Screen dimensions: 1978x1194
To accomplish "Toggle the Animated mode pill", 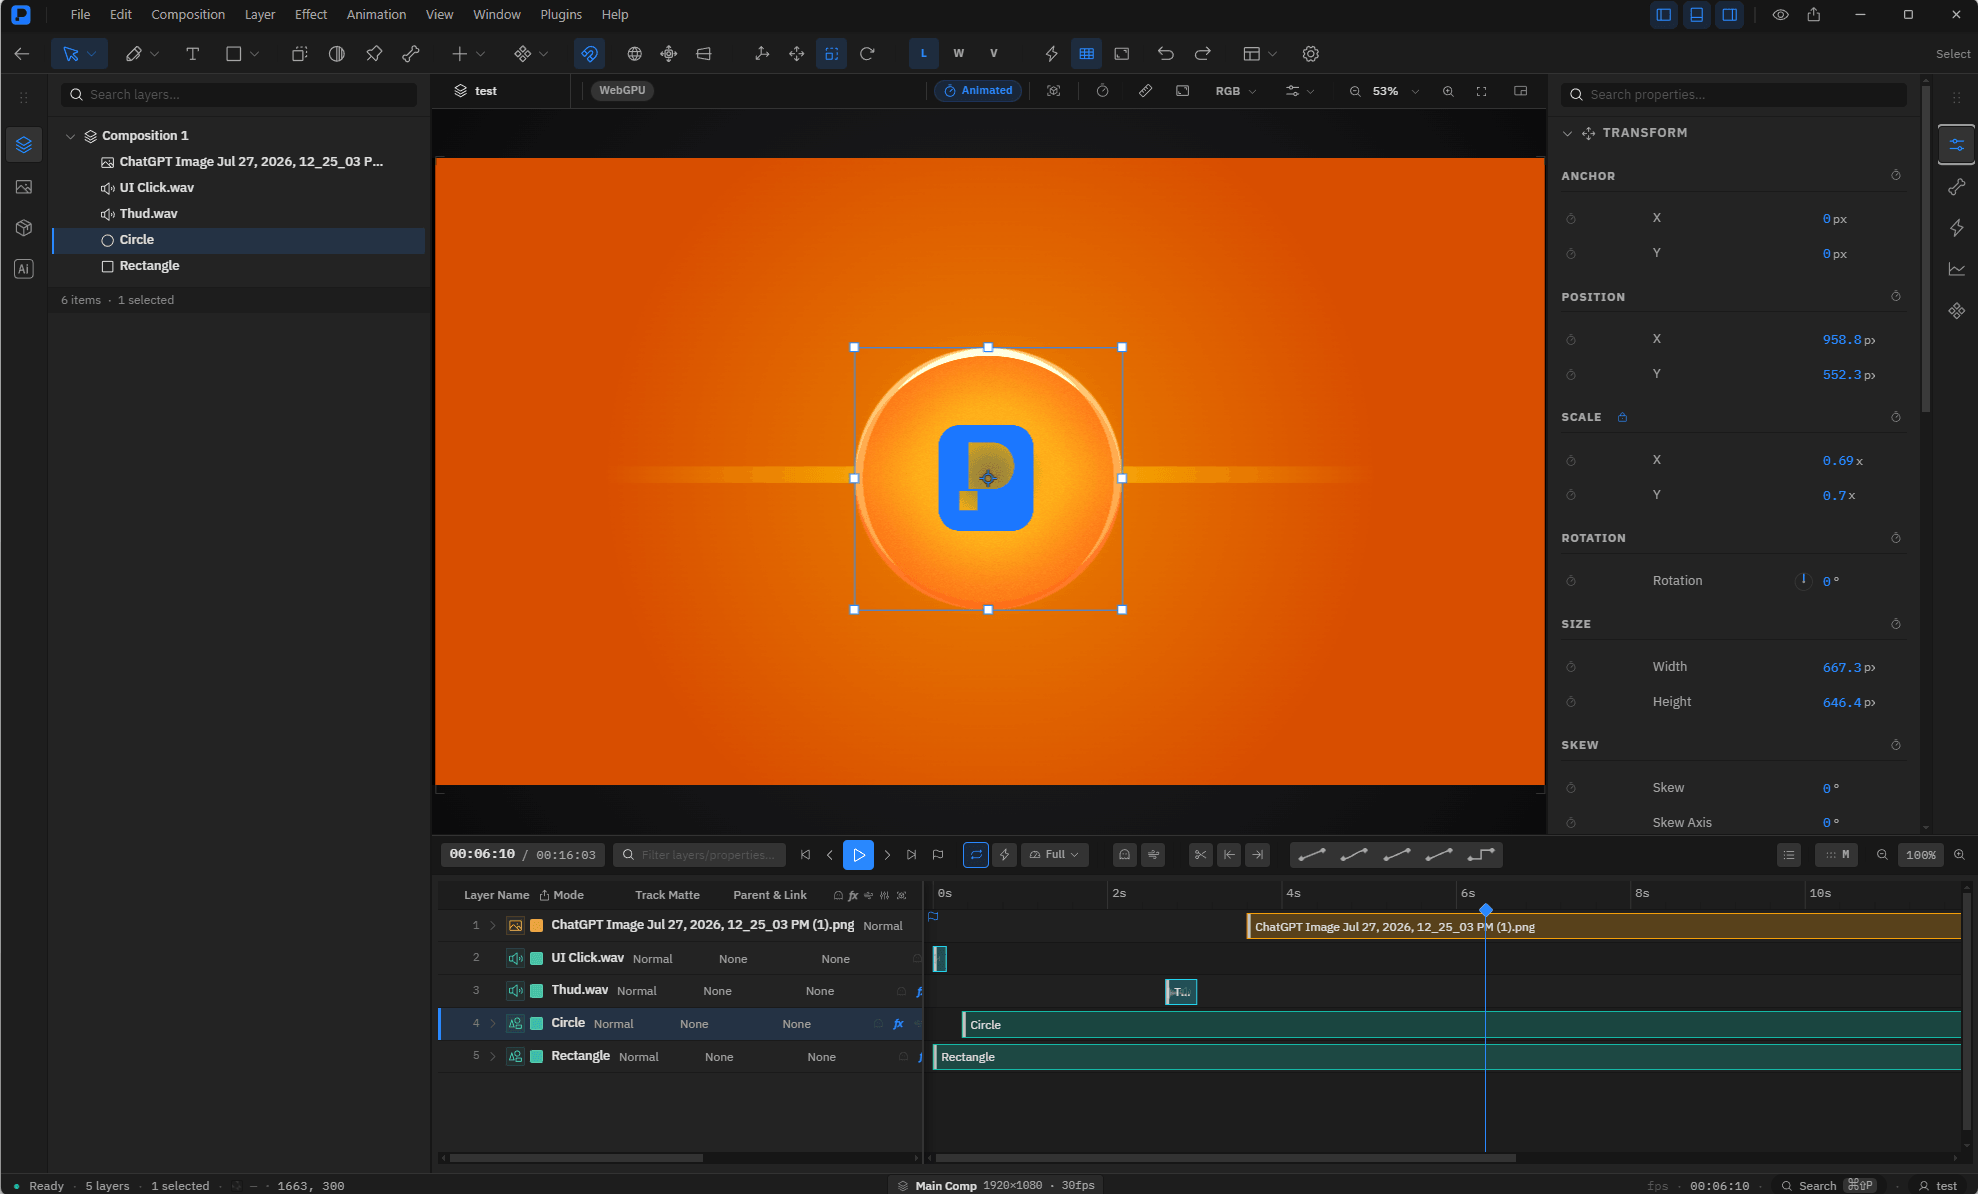I will [x=978, y=91].
